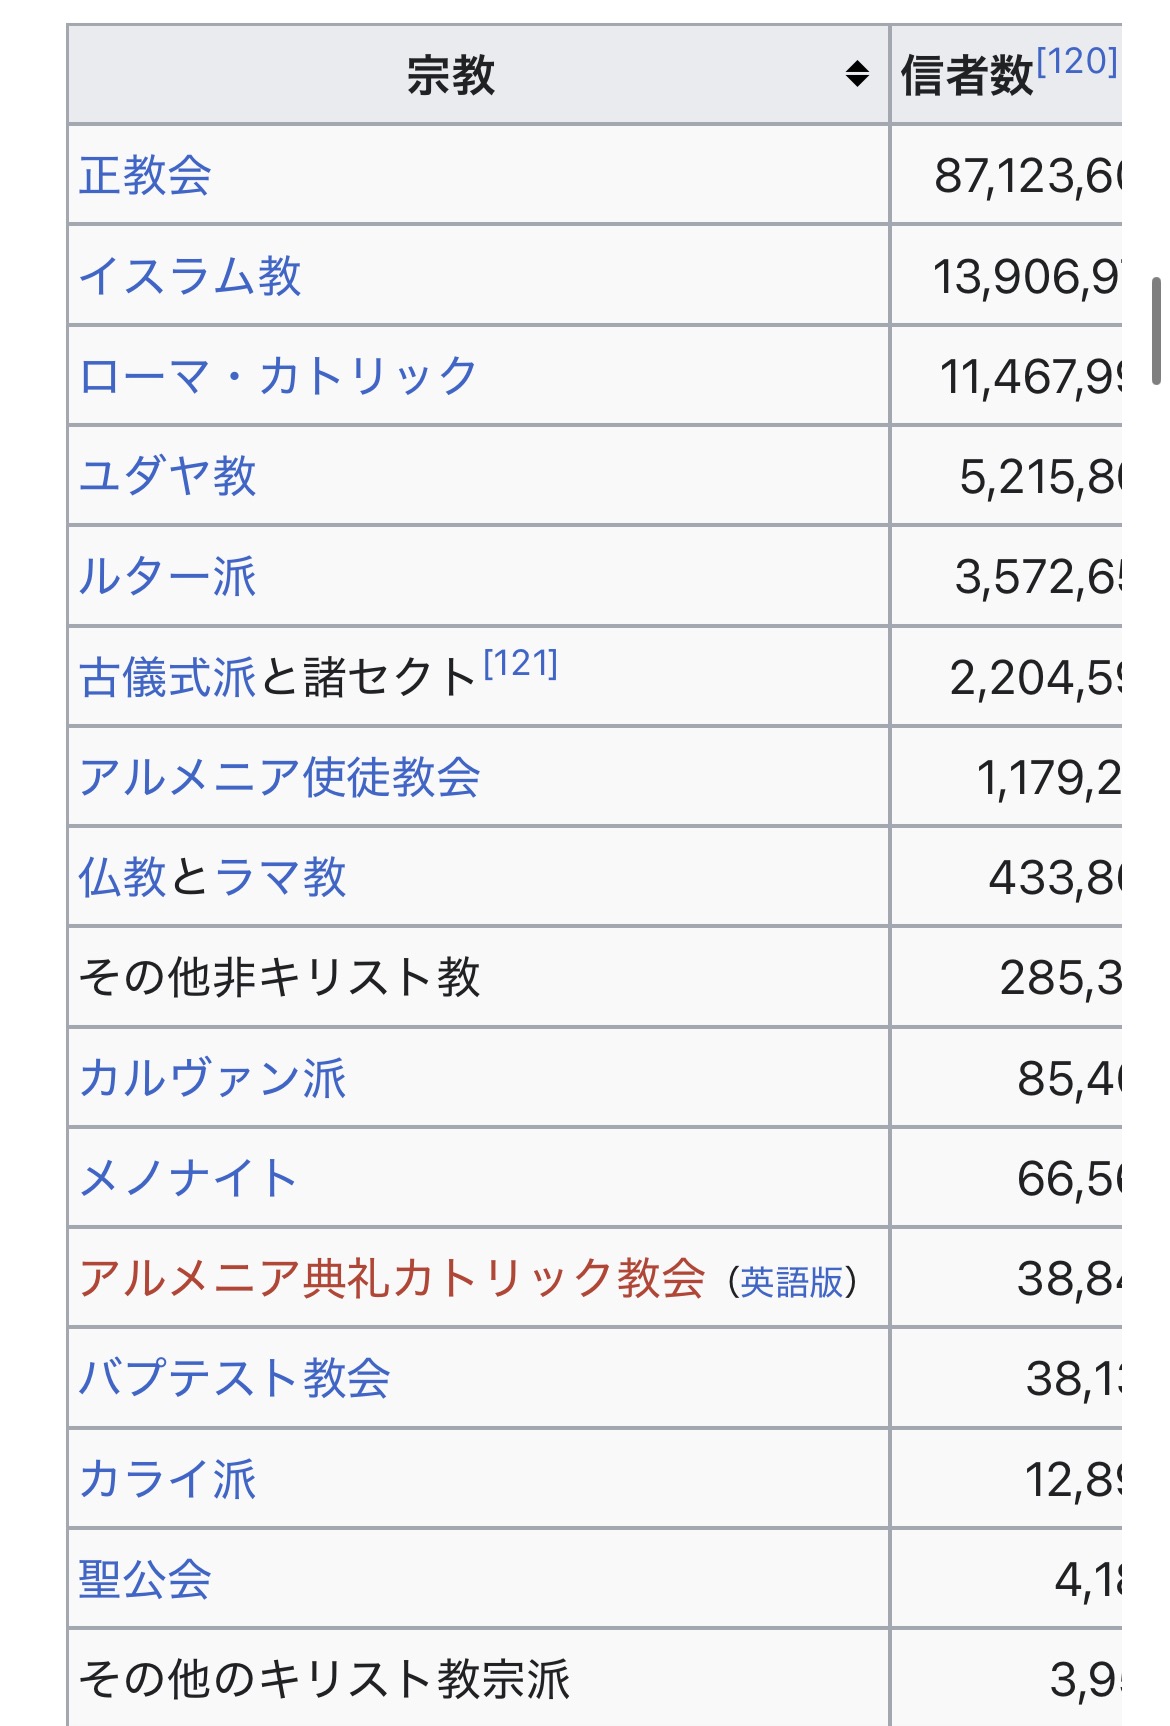This screenshot has width=1170, height=1726.
Task: Open the 正教会 link
Action: coord(145,176)
